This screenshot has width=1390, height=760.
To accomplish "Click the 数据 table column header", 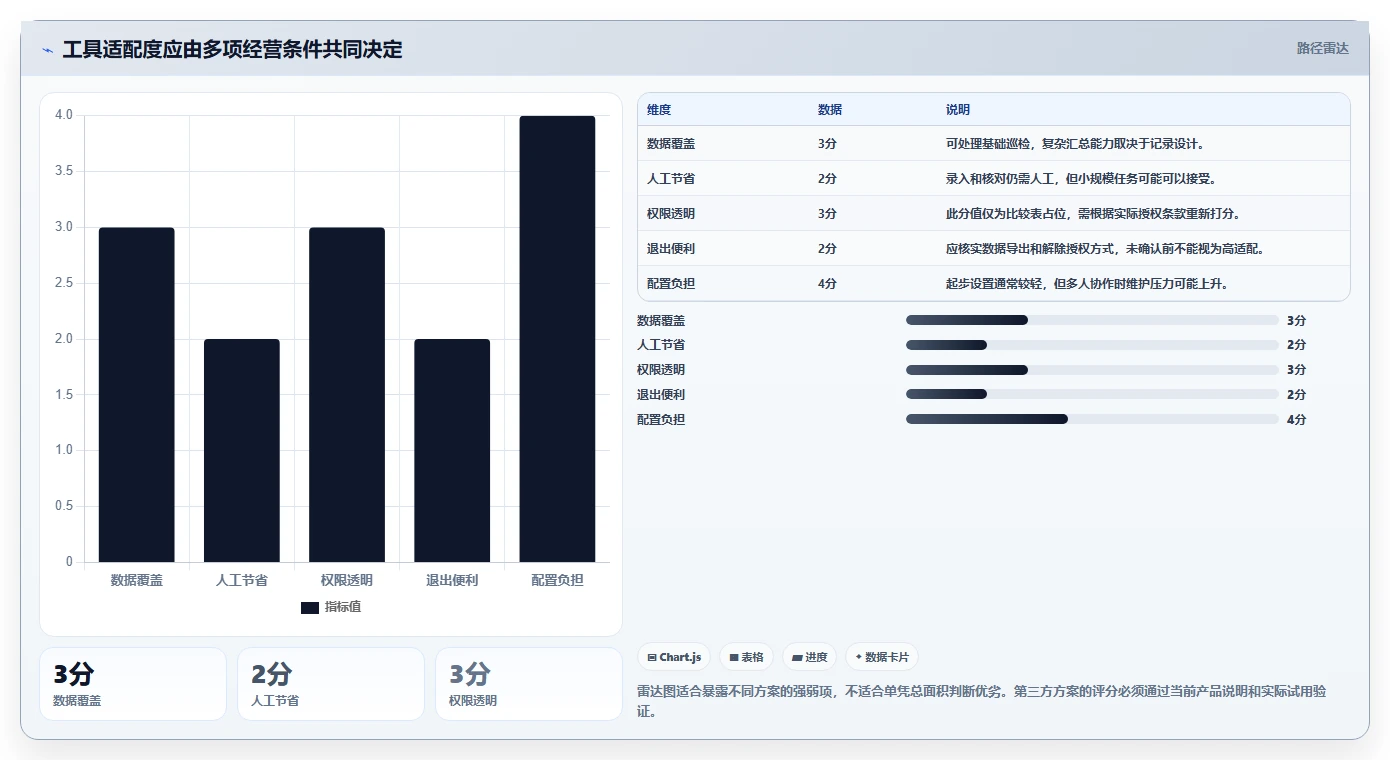I will (830, 110).
